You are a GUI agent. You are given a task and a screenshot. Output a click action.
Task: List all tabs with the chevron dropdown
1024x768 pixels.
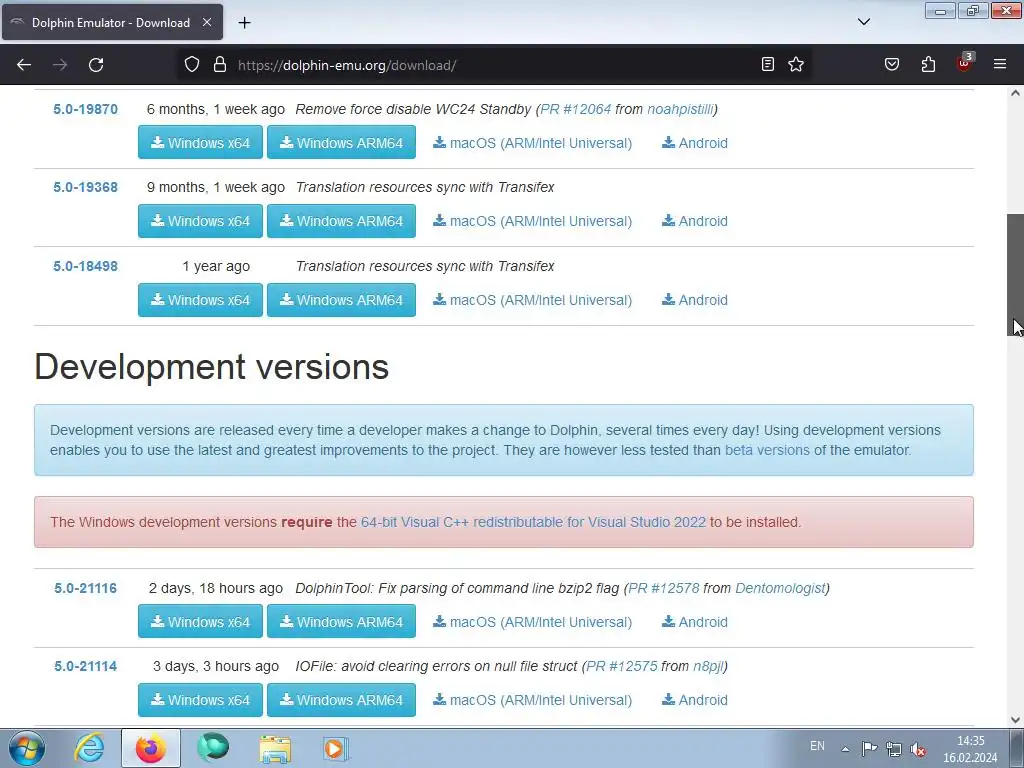click(863, 22)
